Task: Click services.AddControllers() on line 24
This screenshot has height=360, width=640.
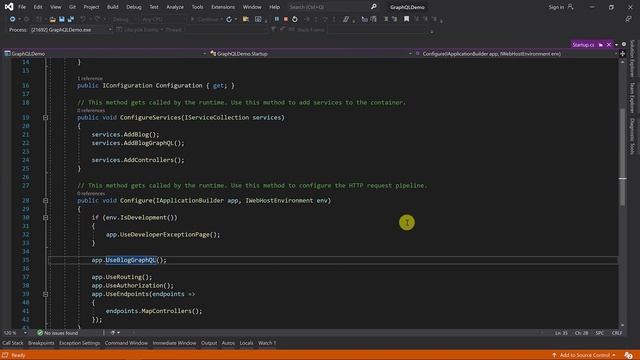Action: tap(138, 160)
